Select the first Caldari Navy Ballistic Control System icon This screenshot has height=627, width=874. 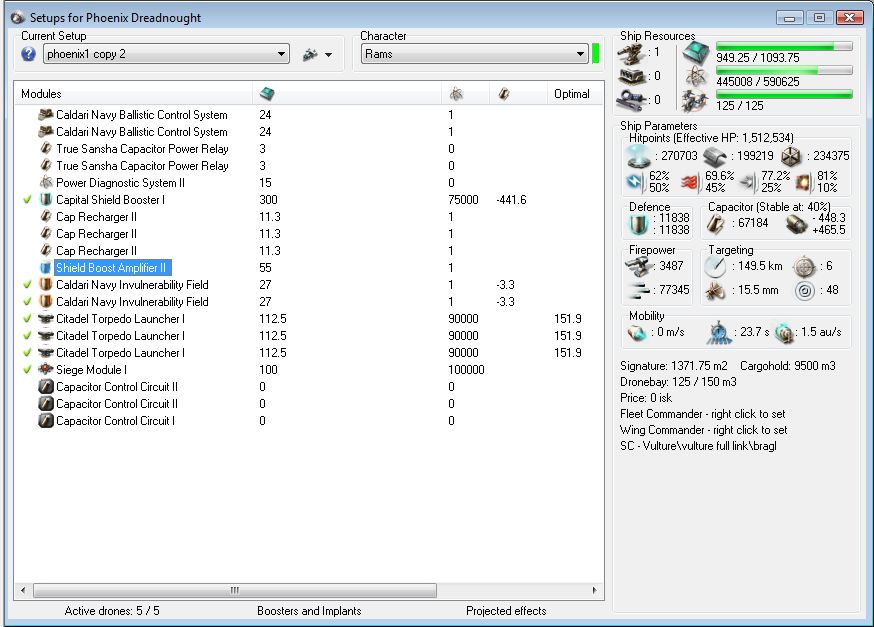point(46,115)
